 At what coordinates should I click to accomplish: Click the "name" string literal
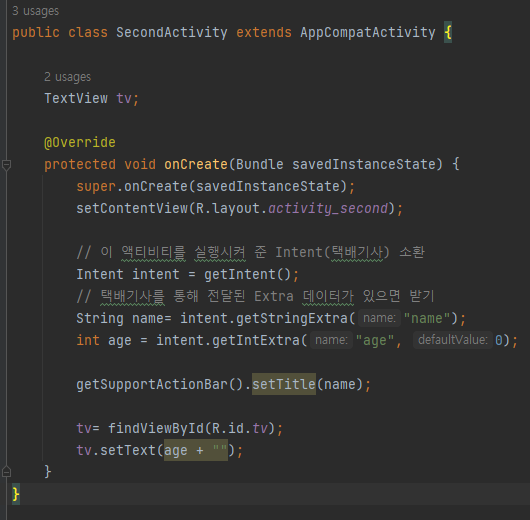427,318
